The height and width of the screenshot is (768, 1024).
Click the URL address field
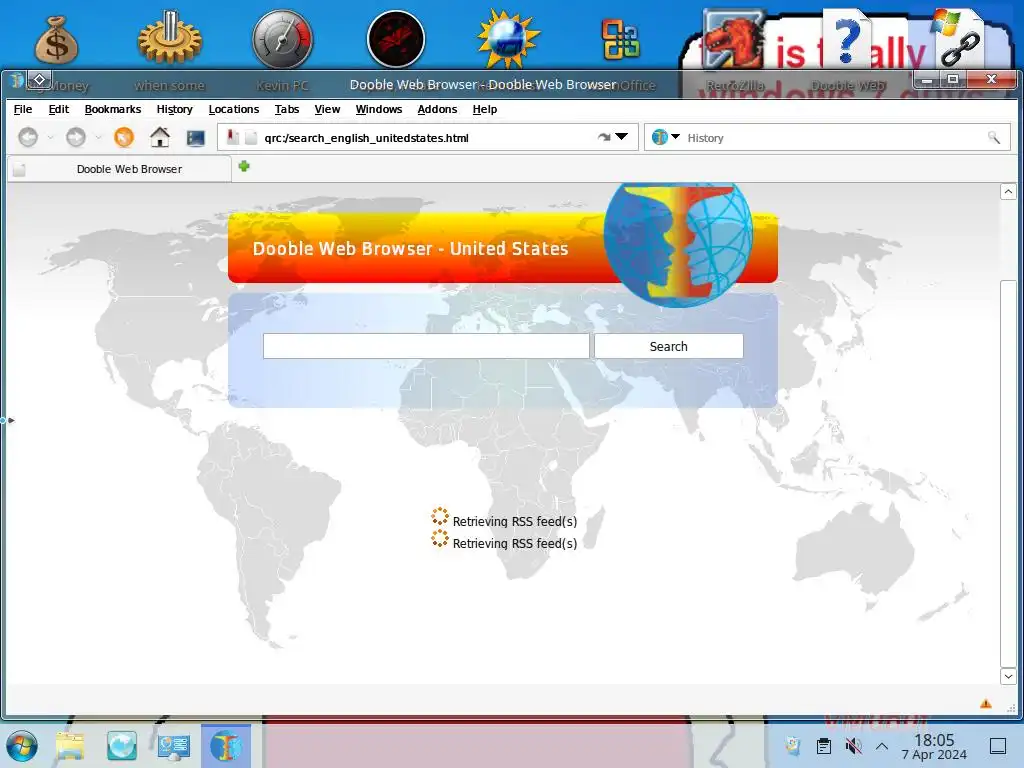[x=428, y=138]
